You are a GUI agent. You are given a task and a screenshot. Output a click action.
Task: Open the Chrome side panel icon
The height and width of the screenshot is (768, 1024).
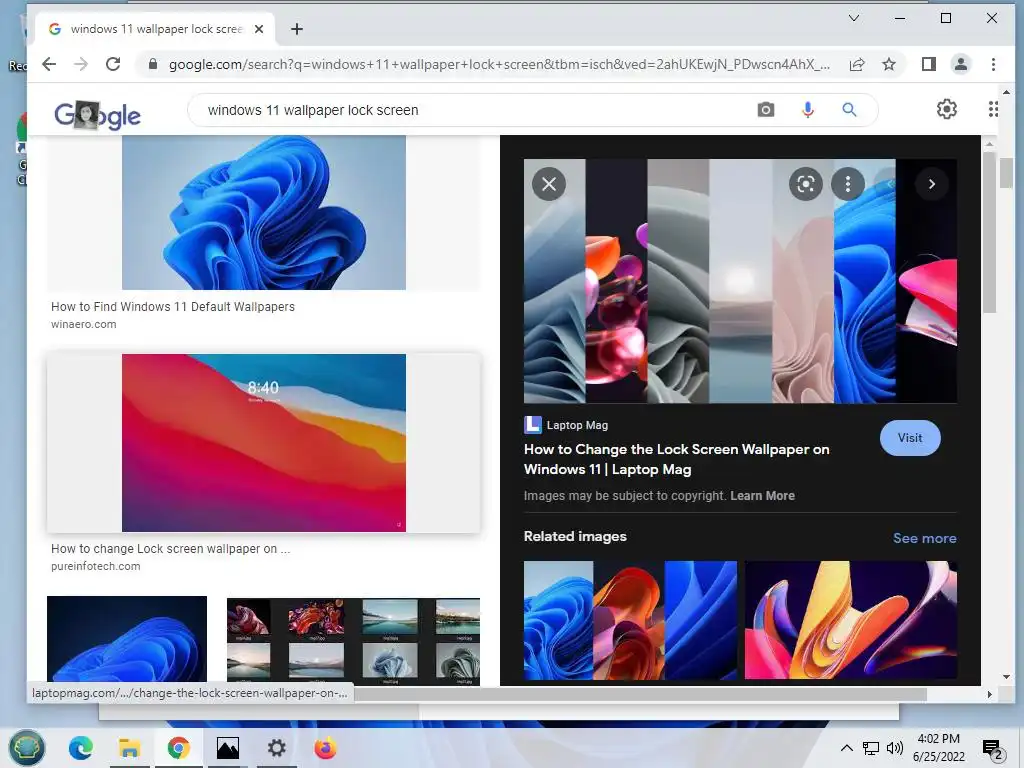[929, 64]
